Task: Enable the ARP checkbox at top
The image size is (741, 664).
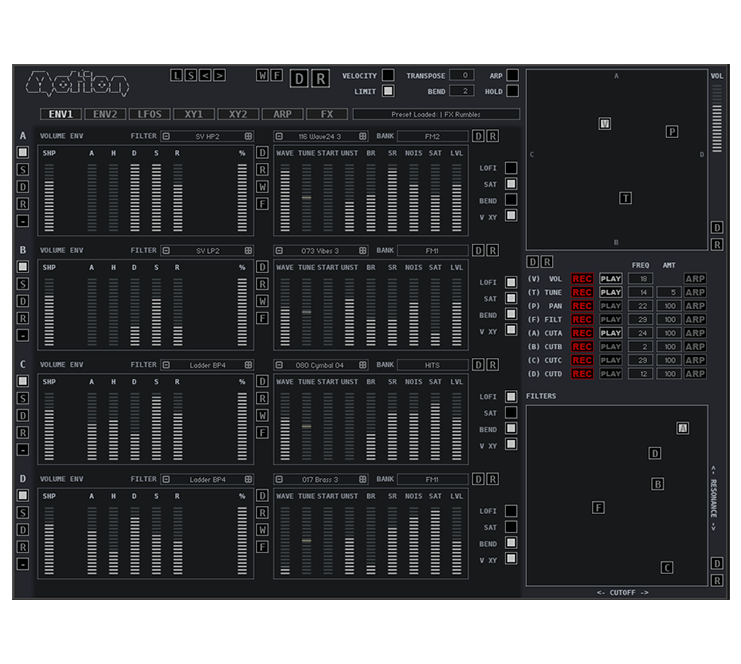Action: pyautogui.click(x=512, y=75)
